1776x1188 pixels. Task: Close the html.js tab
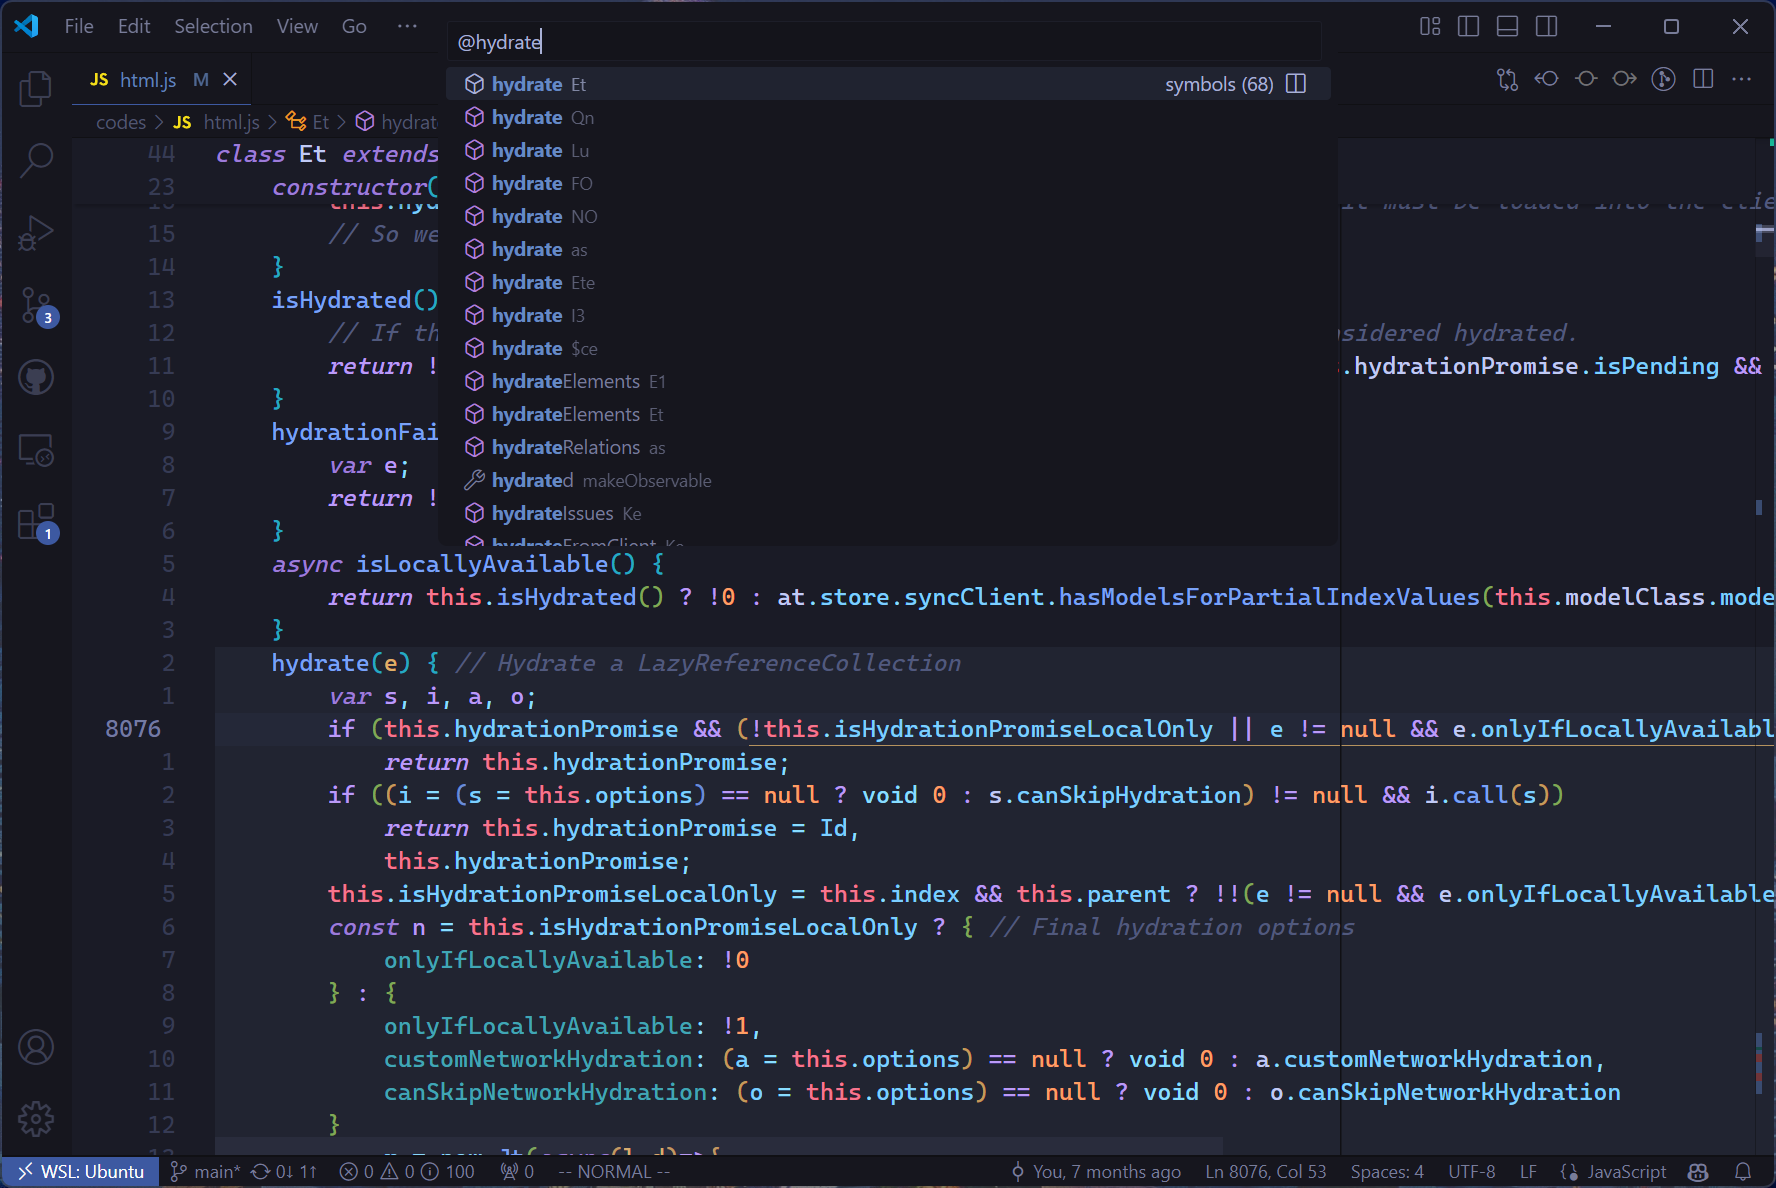tap(230, 80)
